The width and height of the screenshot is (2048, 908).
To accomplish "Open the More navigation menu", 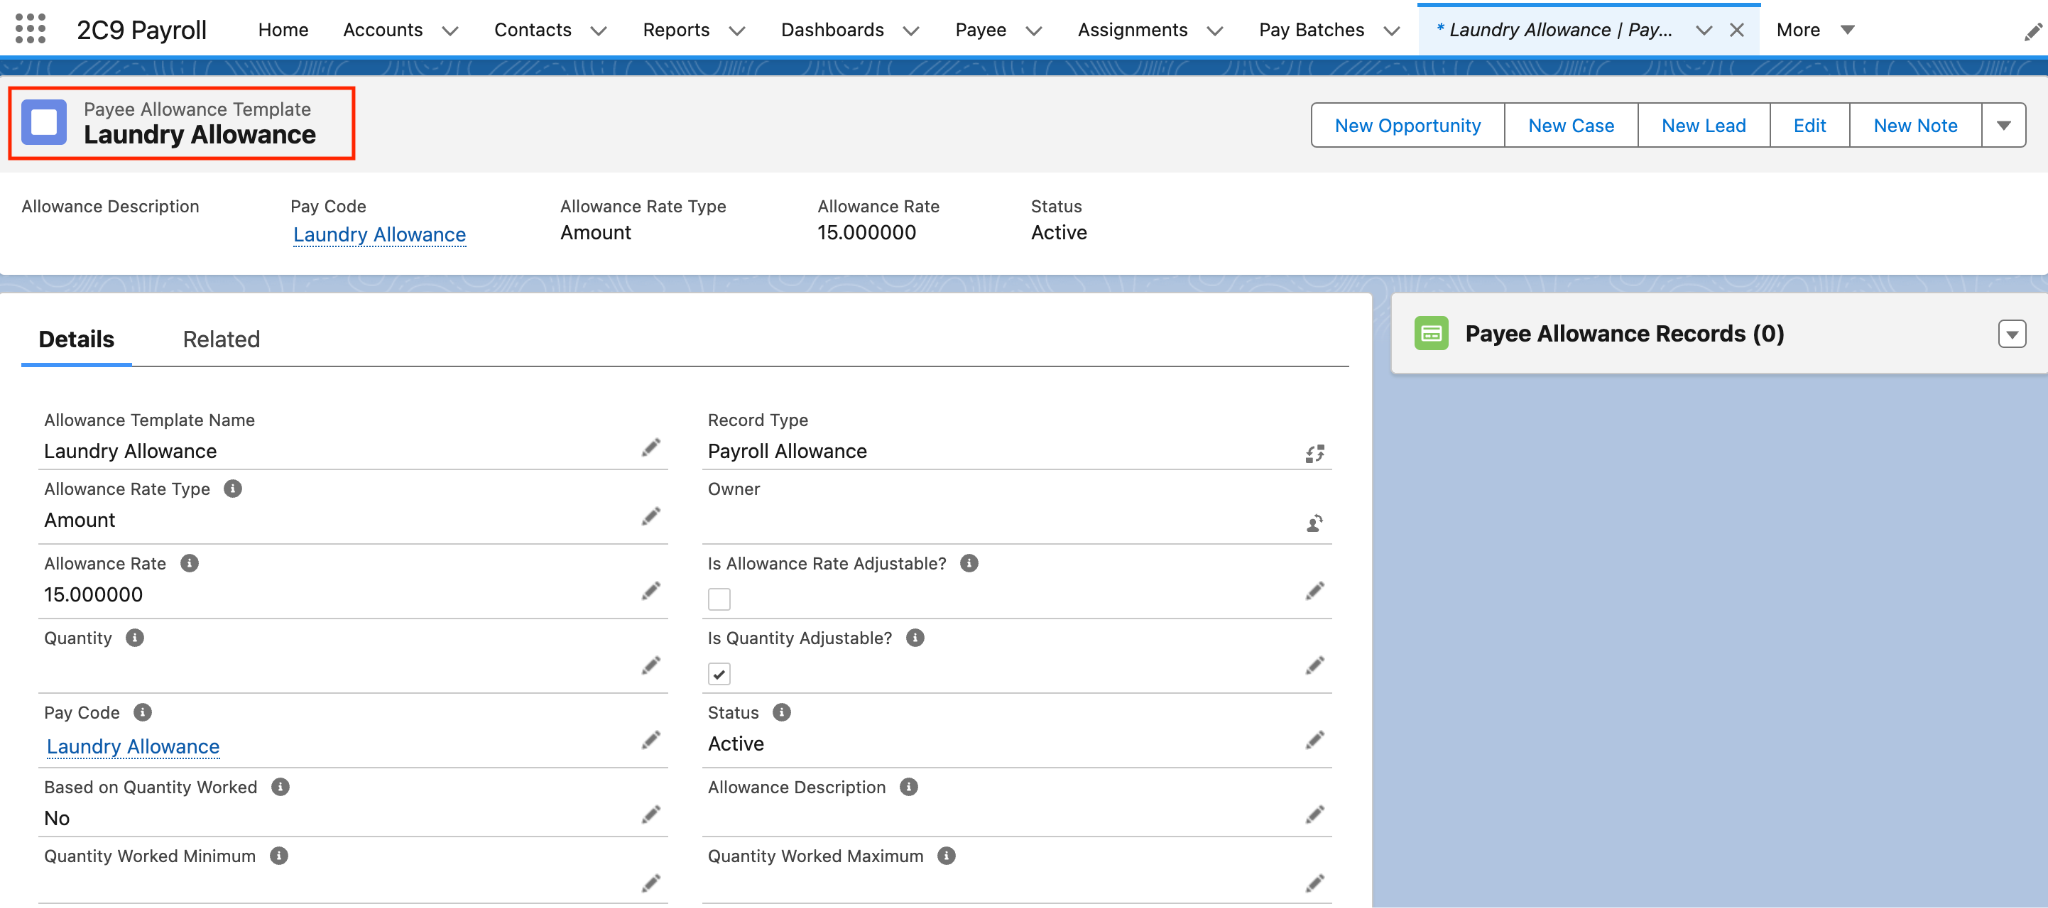I will (x=1815, y=30).
